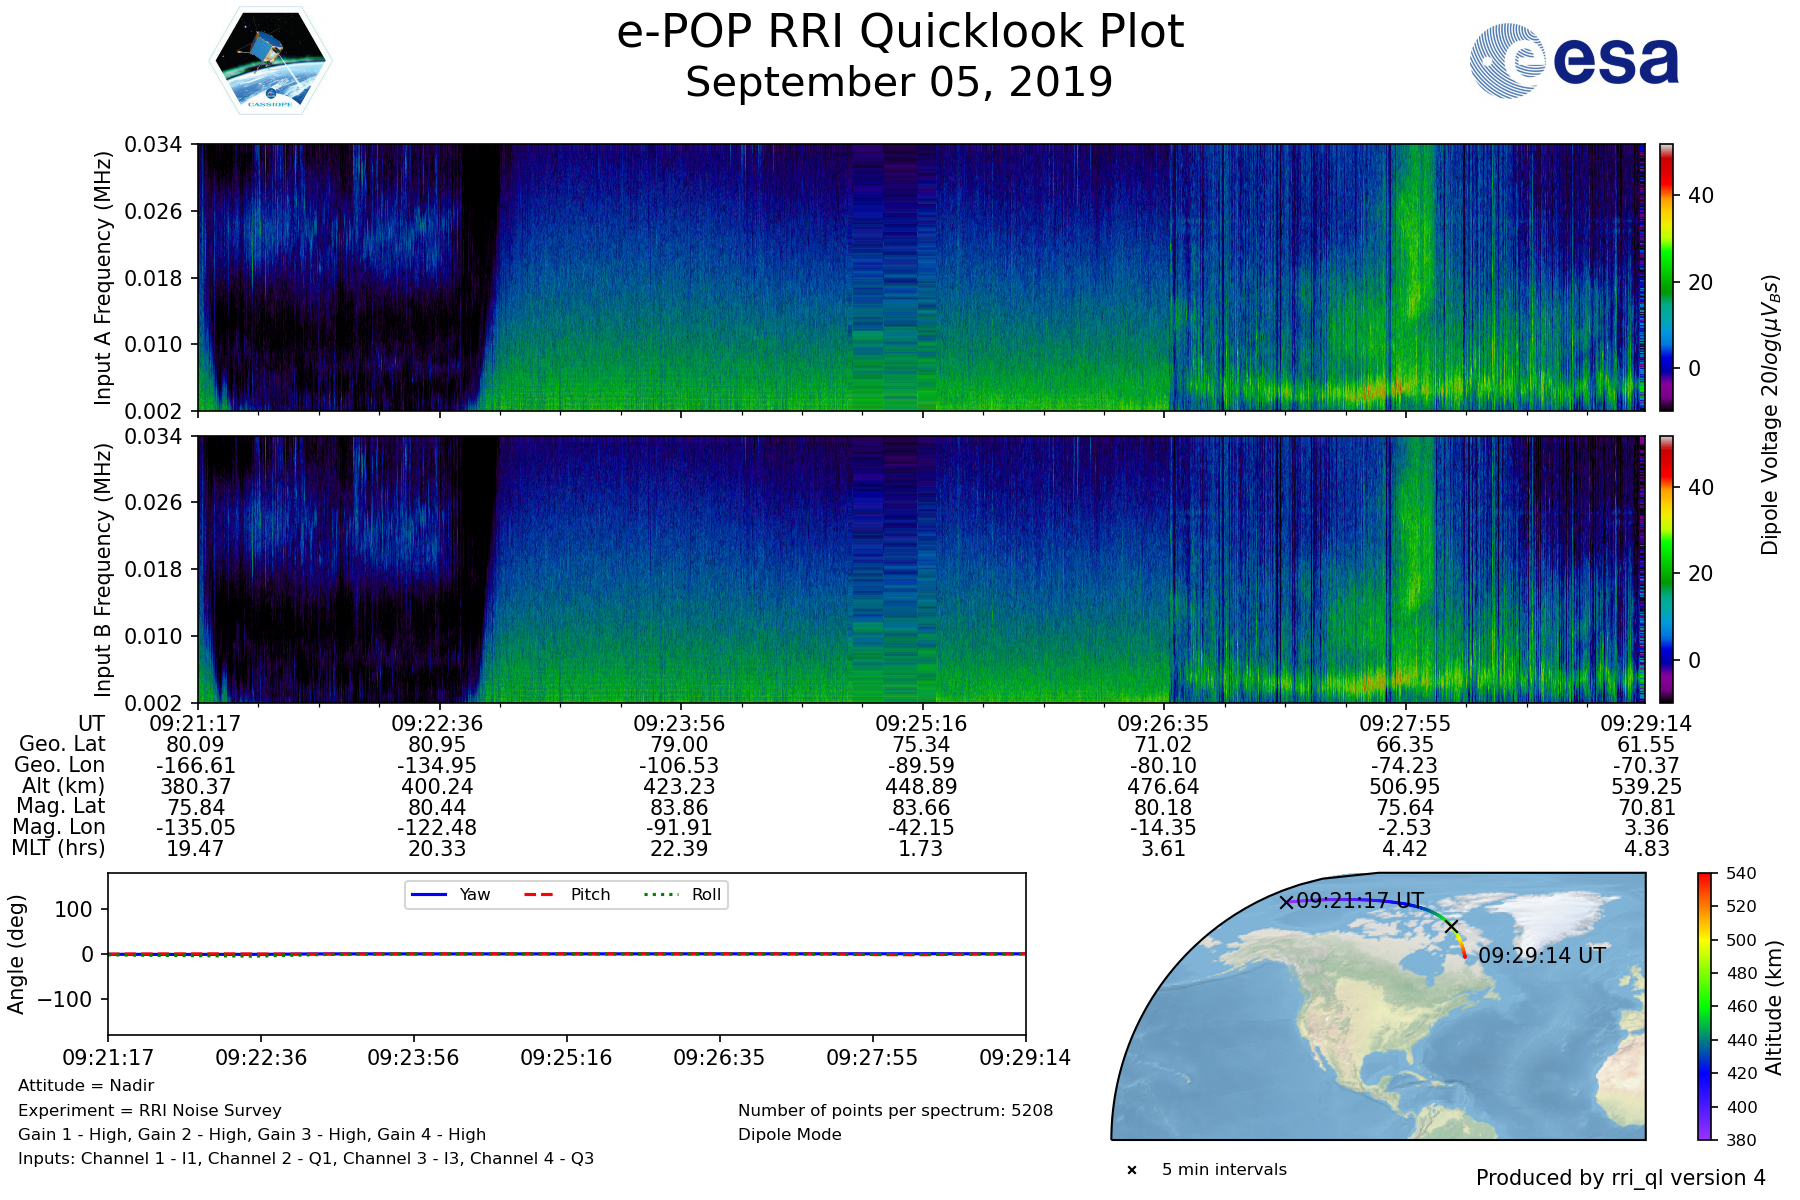Image resolution: width=1800 pixels, height=1200 pixels.
Task: Click the x marker midway along the orbit track
Action: (1451, 926)
